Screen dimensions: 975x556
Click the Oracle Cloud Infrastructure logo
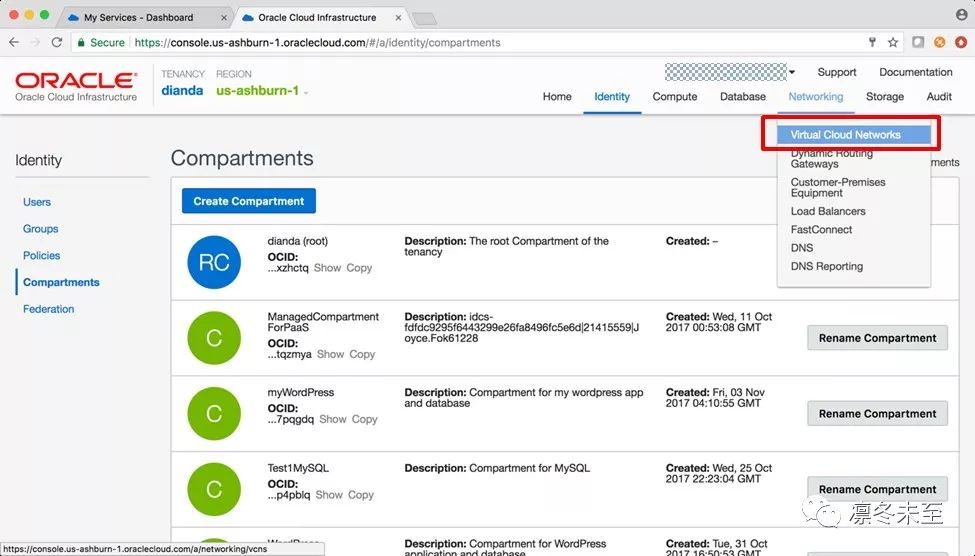click(76, 86)
